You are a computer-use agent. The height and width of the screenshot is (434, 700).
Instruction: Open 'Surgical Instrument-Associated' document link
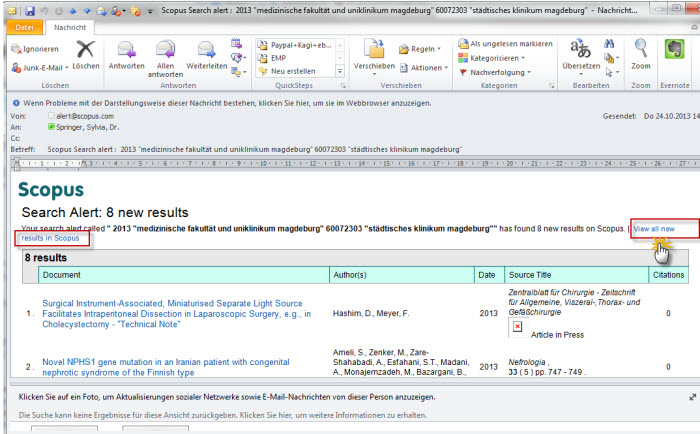click(x=176, y=313)
